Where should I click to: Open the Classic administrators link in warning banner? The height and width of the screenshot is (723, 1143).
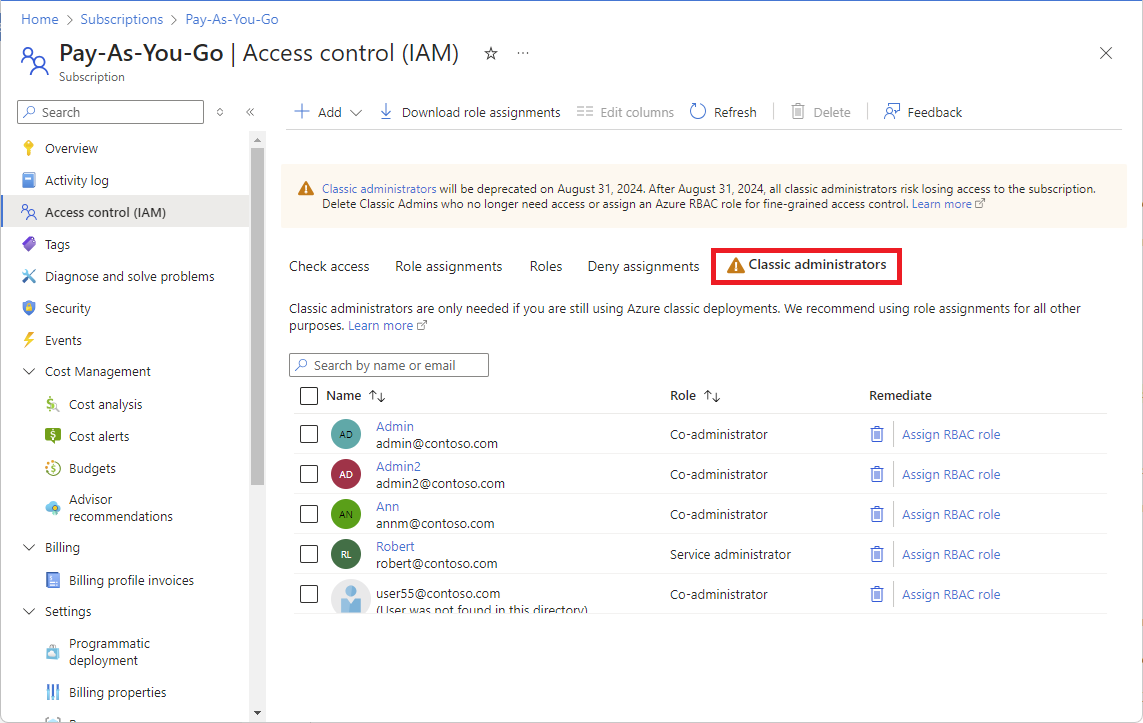coord(379,189)
